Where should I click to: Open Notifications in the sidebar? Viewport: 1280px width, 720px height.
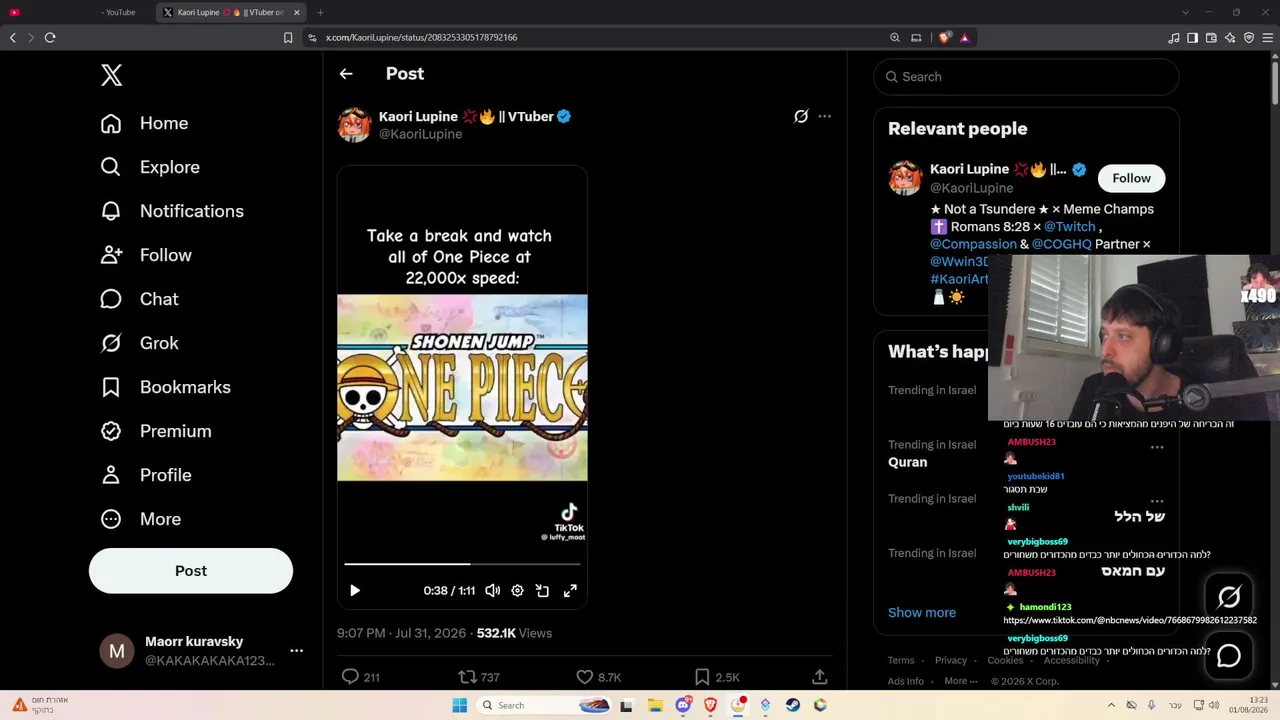[x=172, y=211]
